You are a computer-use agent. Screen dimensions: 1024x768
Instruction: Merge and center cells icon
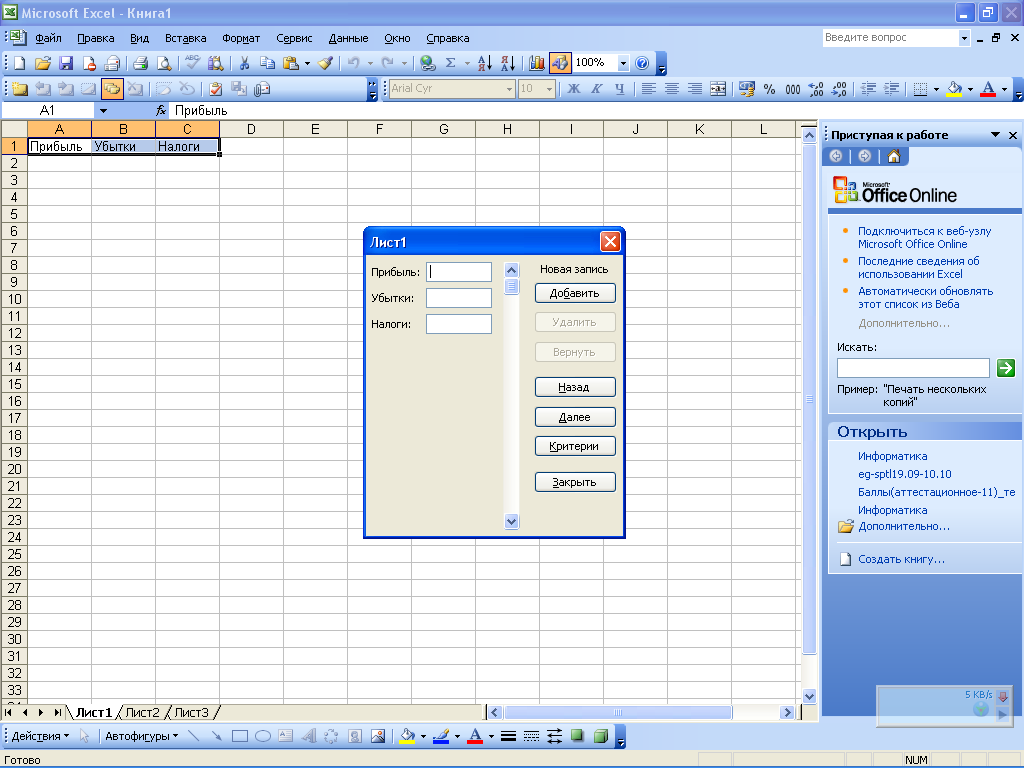click(718, 89)
